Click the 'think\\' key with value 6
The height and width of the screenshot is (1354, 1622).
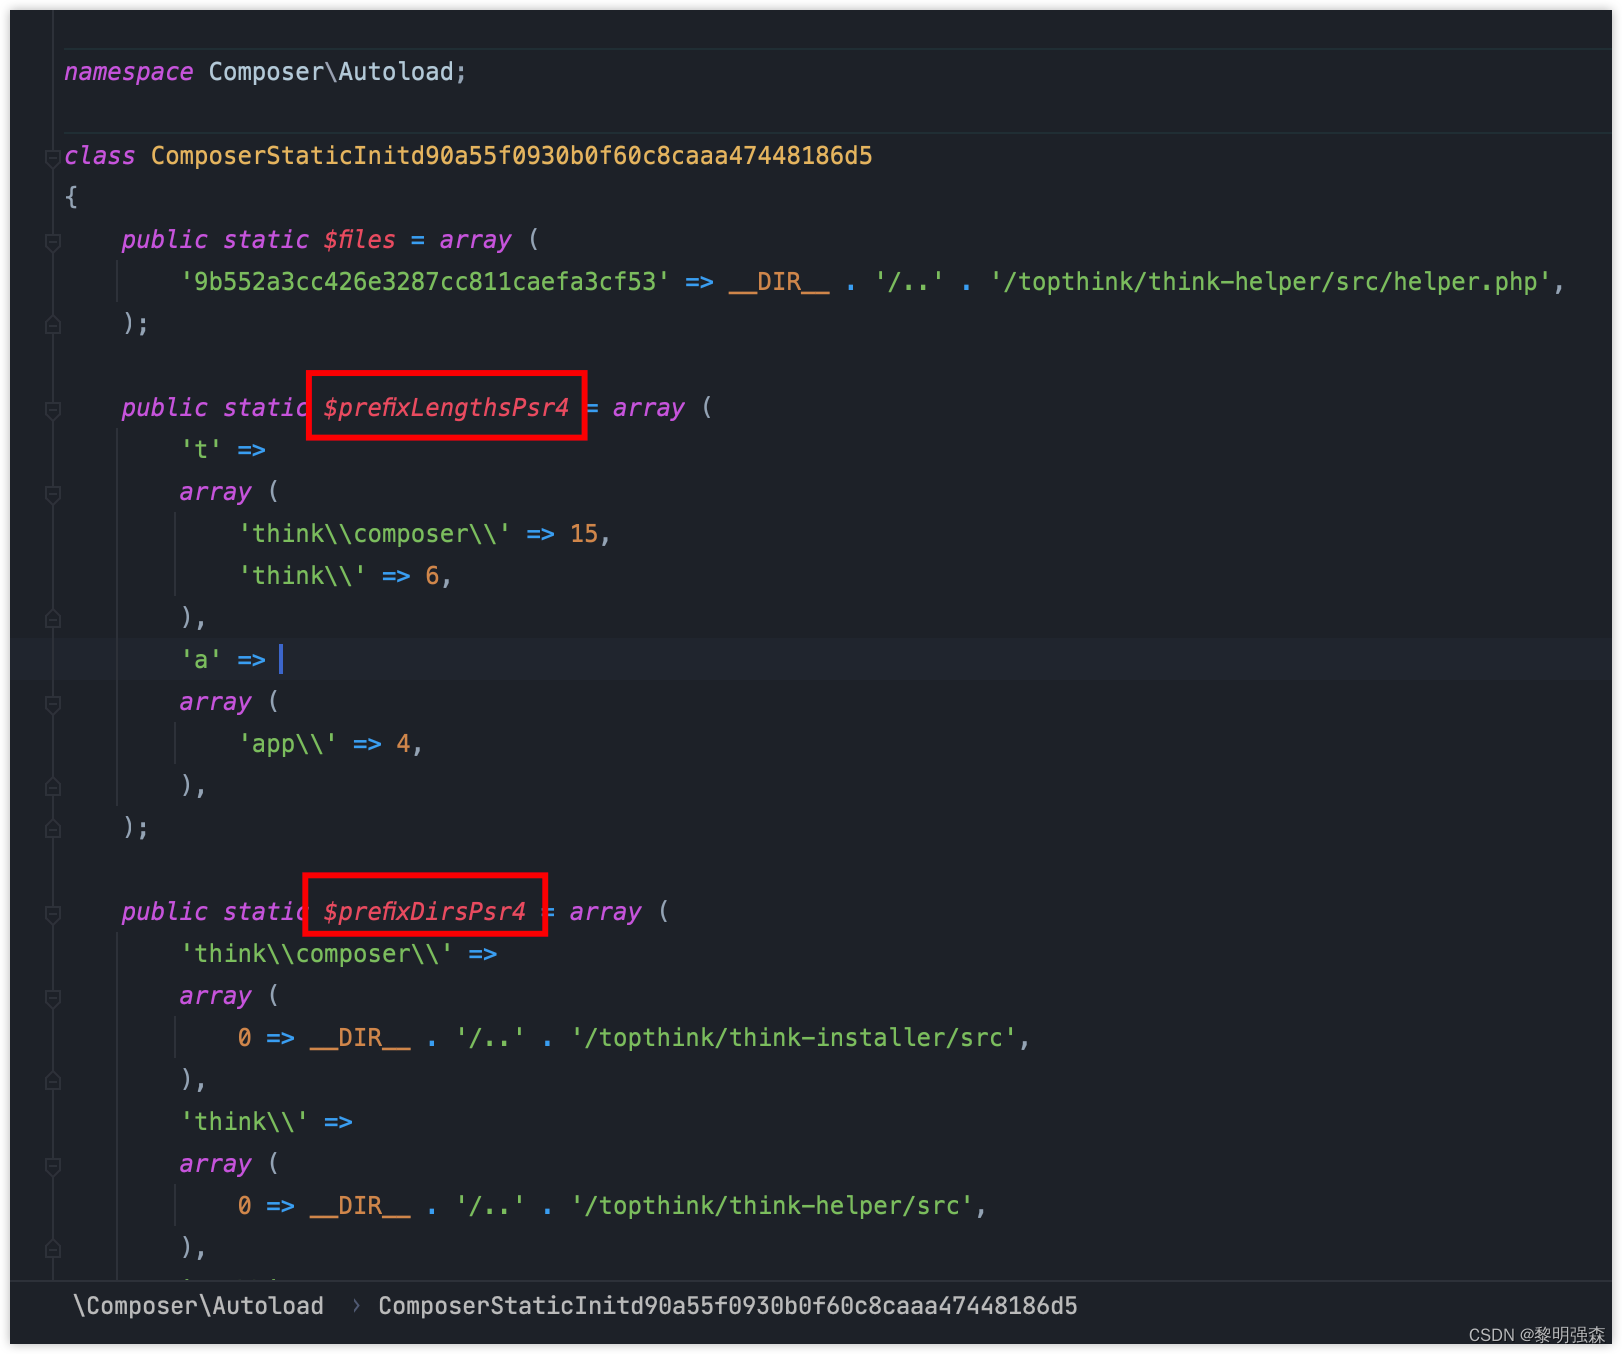301,576
